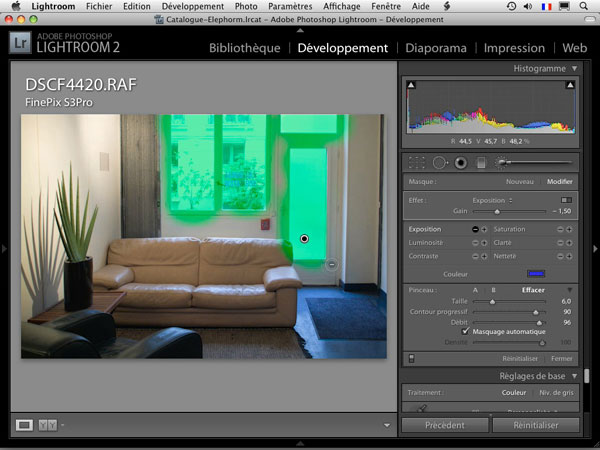The height and width of the screenshot is (450, 600).
Task: Open the Paramètres menu
Action: tap(290, 7)
